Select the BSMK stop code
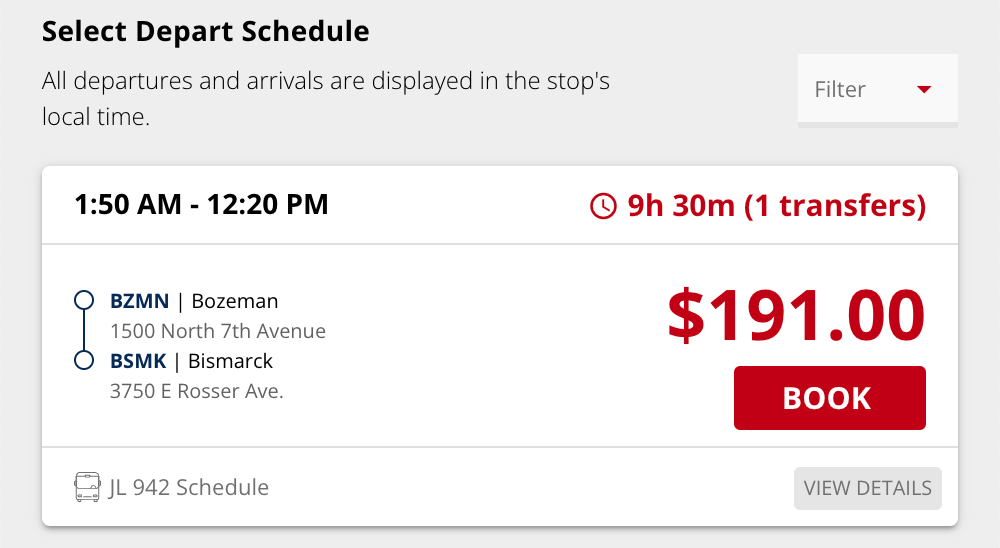Screen dimensions: 1000x548 pyautogui.click(x=138, y=361)
